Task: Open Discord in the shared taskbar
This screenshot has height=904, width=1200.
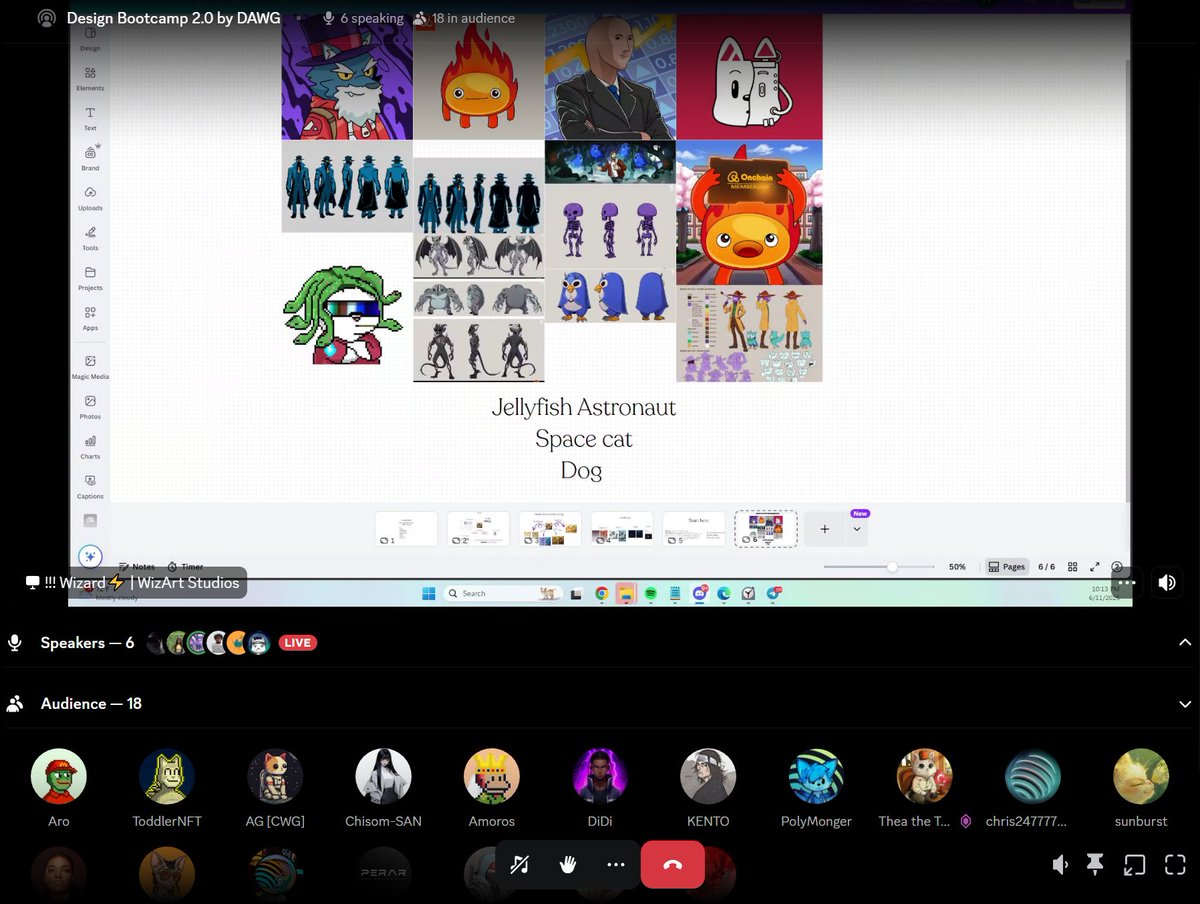Action: click(x=700, y=593)
